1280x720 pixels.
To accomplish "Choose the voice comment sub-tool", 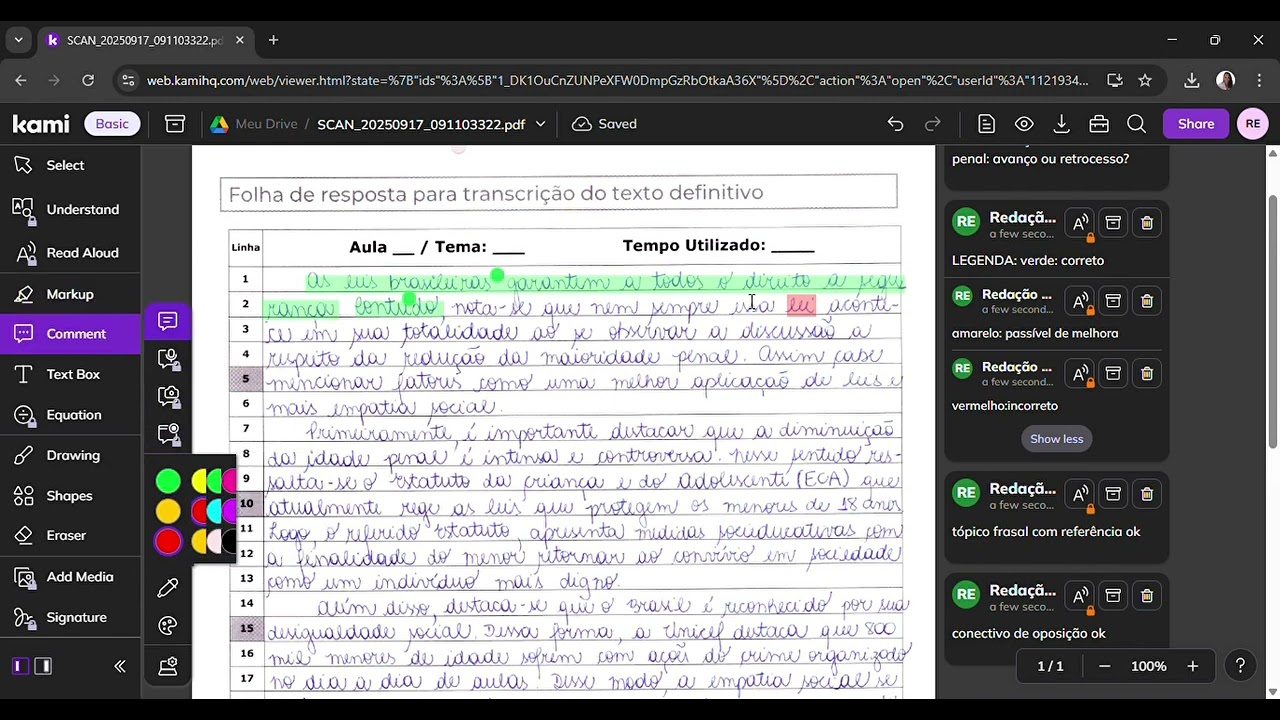I will 168,359.
